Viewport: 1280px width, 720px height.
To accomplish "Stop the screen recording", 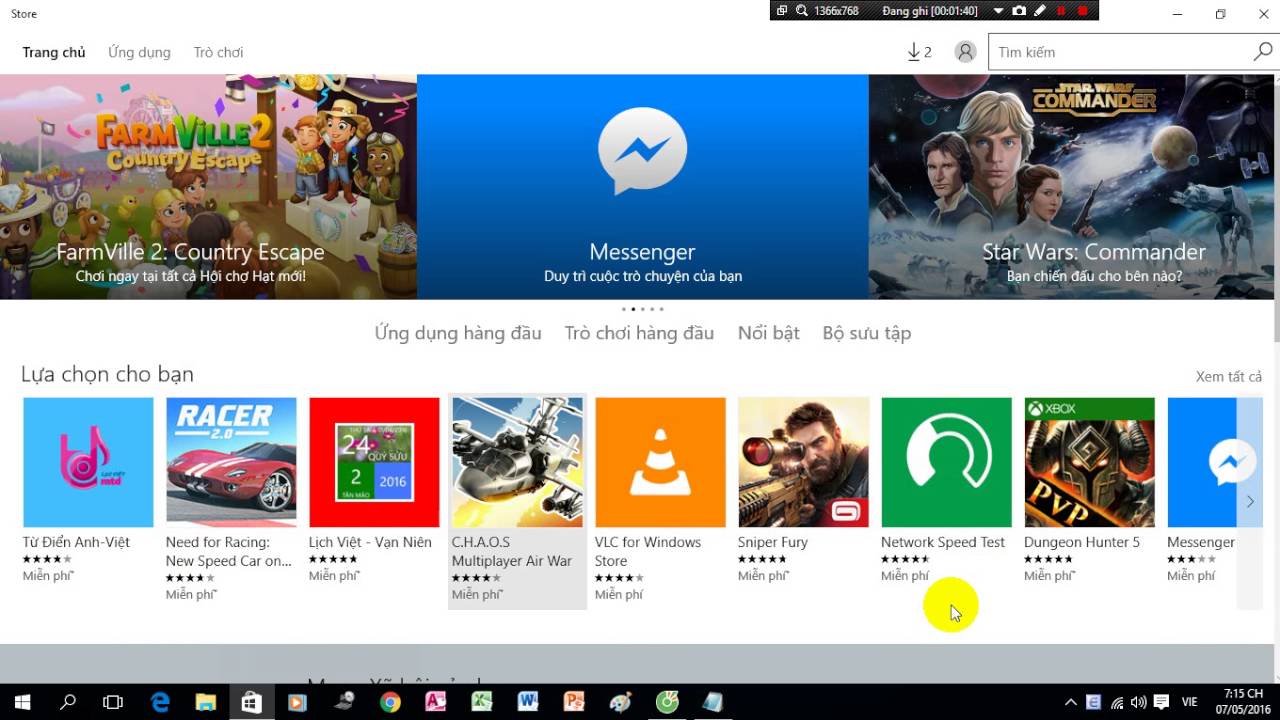I will click(1083, 10).
